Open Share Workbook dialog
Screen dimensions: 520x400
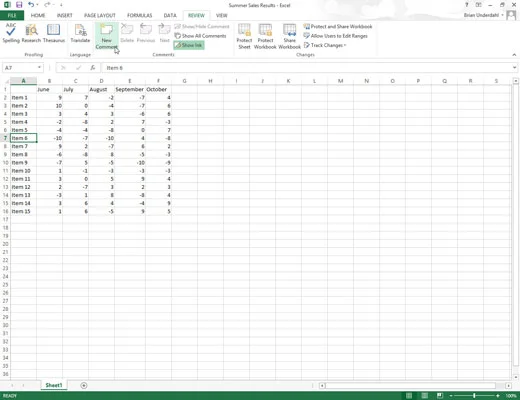(x=289, y=36)
